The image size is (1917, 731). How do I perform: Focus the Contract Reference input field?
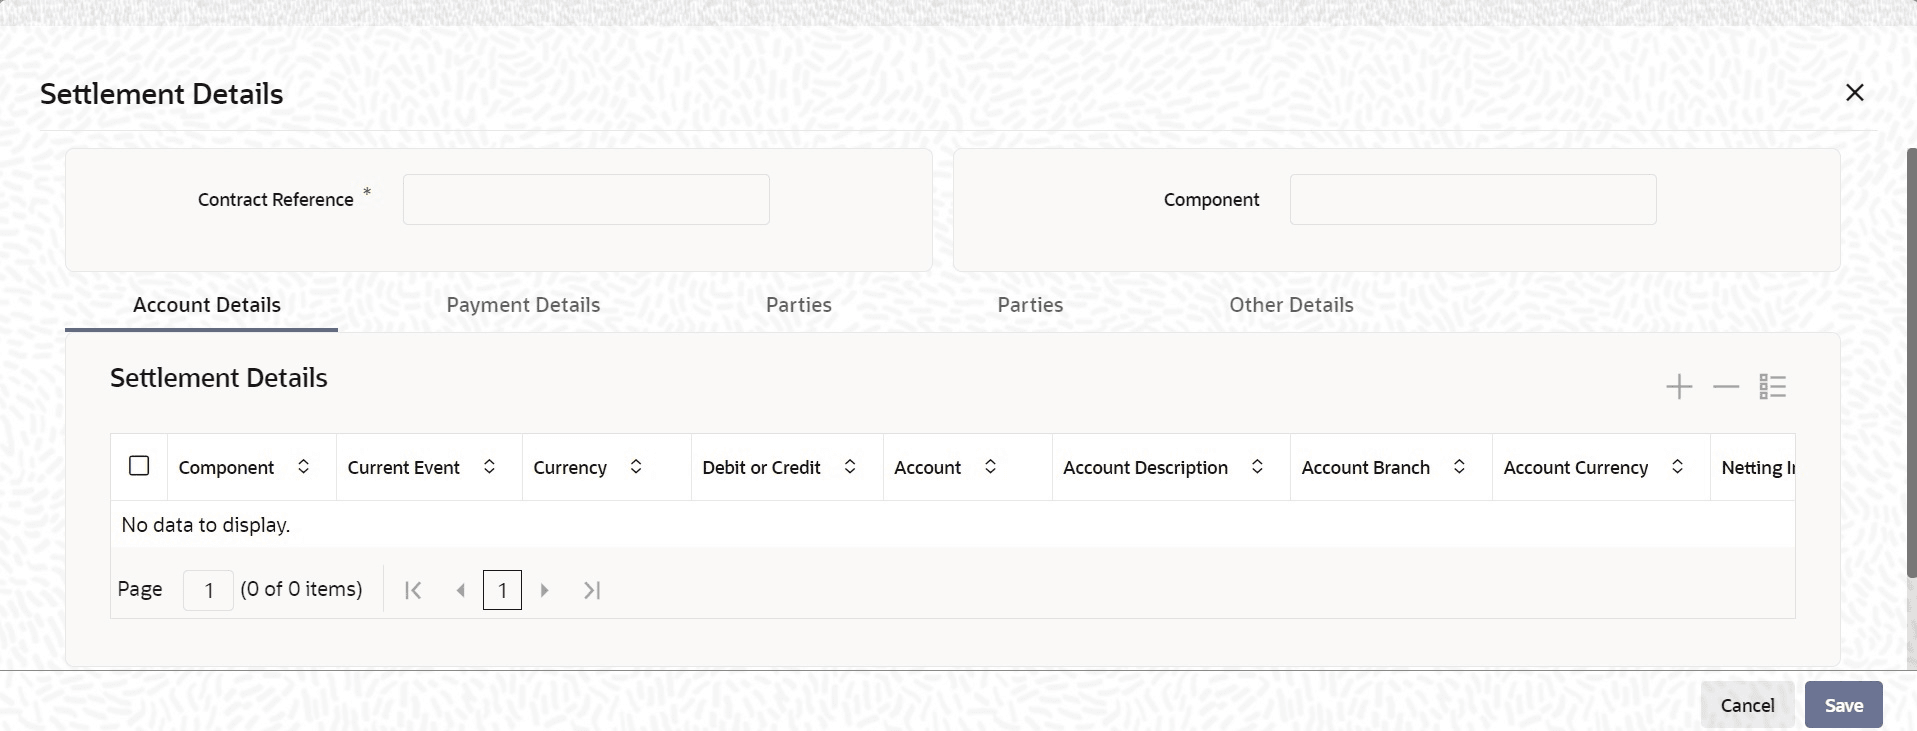(586, 200)
